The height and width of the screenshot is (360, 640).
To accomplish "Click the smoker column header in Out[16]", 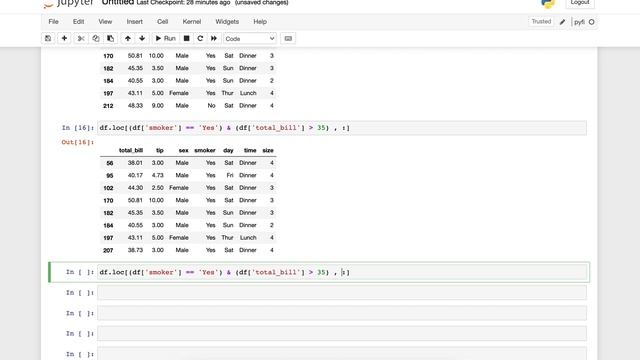I will click(x=204, y=150).
